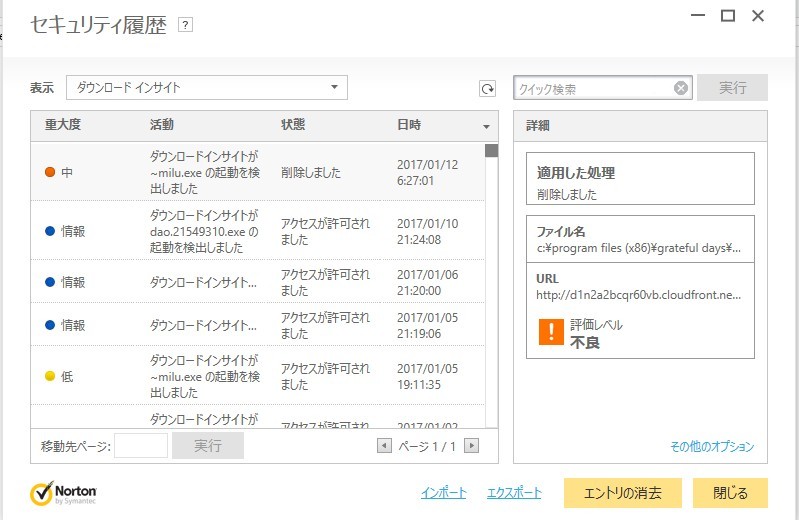799x520 pixels.
Task: Focus the クイック検索 input field
Action: [594, 89]
